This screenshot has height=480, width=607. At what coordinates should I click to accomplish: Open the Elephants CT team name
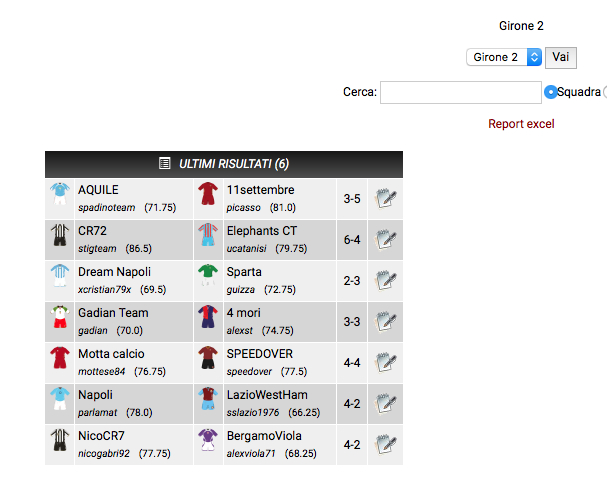[261, 231]
